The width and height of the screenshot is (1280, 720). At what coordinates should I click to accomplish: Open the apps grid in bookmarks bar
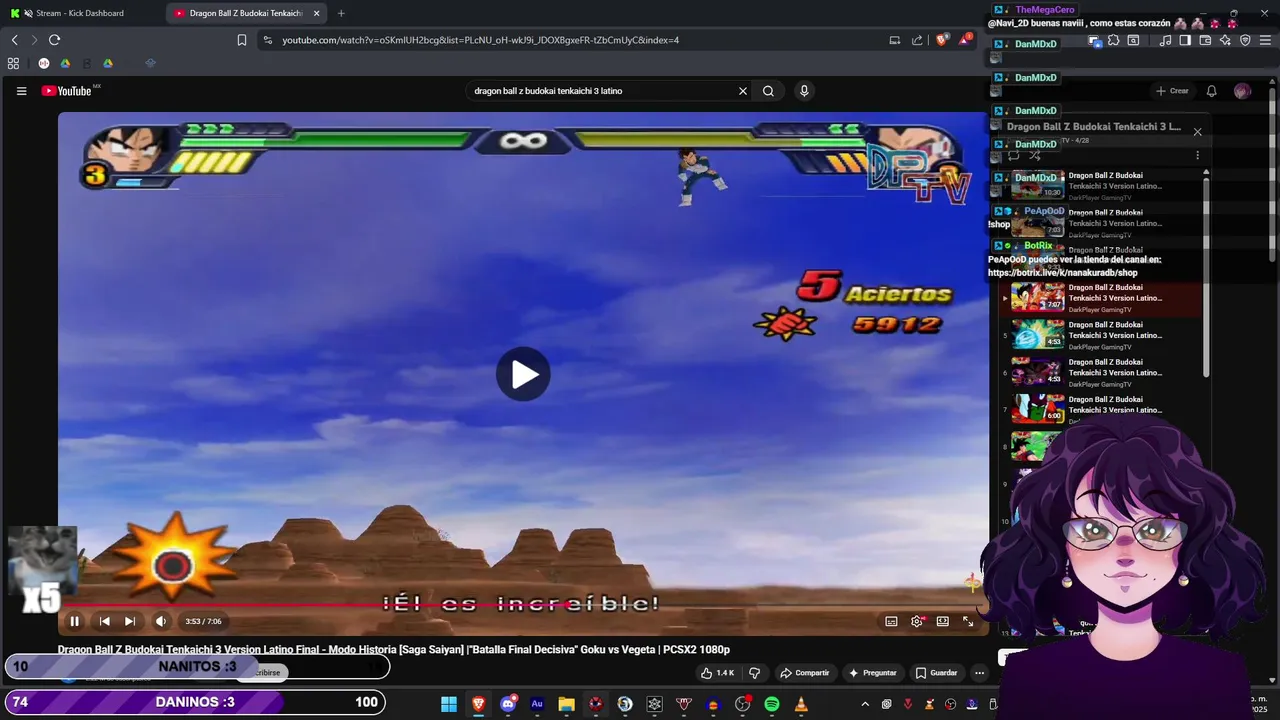pos(13,63)
